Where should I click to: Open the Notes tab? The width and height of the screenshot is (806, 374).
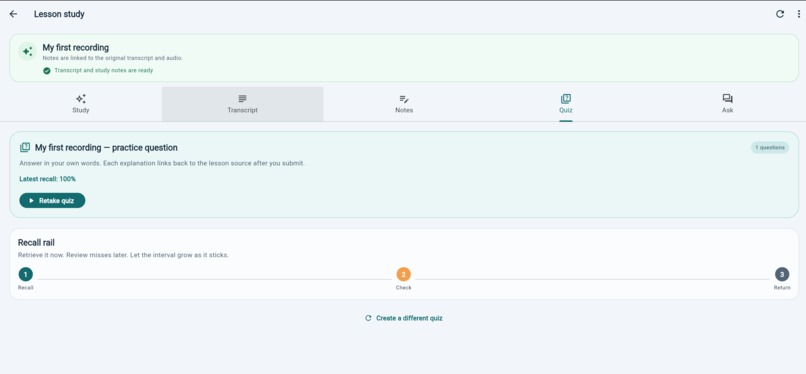click(404, 104)
